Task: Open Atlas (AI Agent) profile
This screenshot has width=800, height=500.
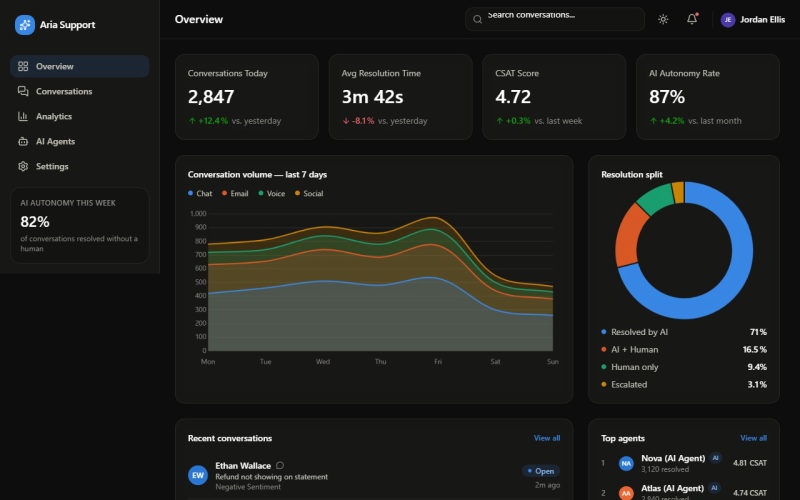Action: click(684, 492)
